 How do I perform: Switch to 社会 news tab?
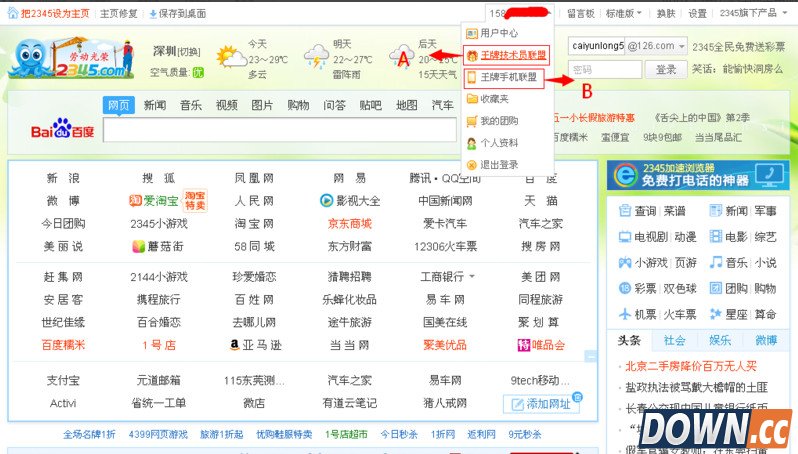pyautogui.click(x=674, y=340)
